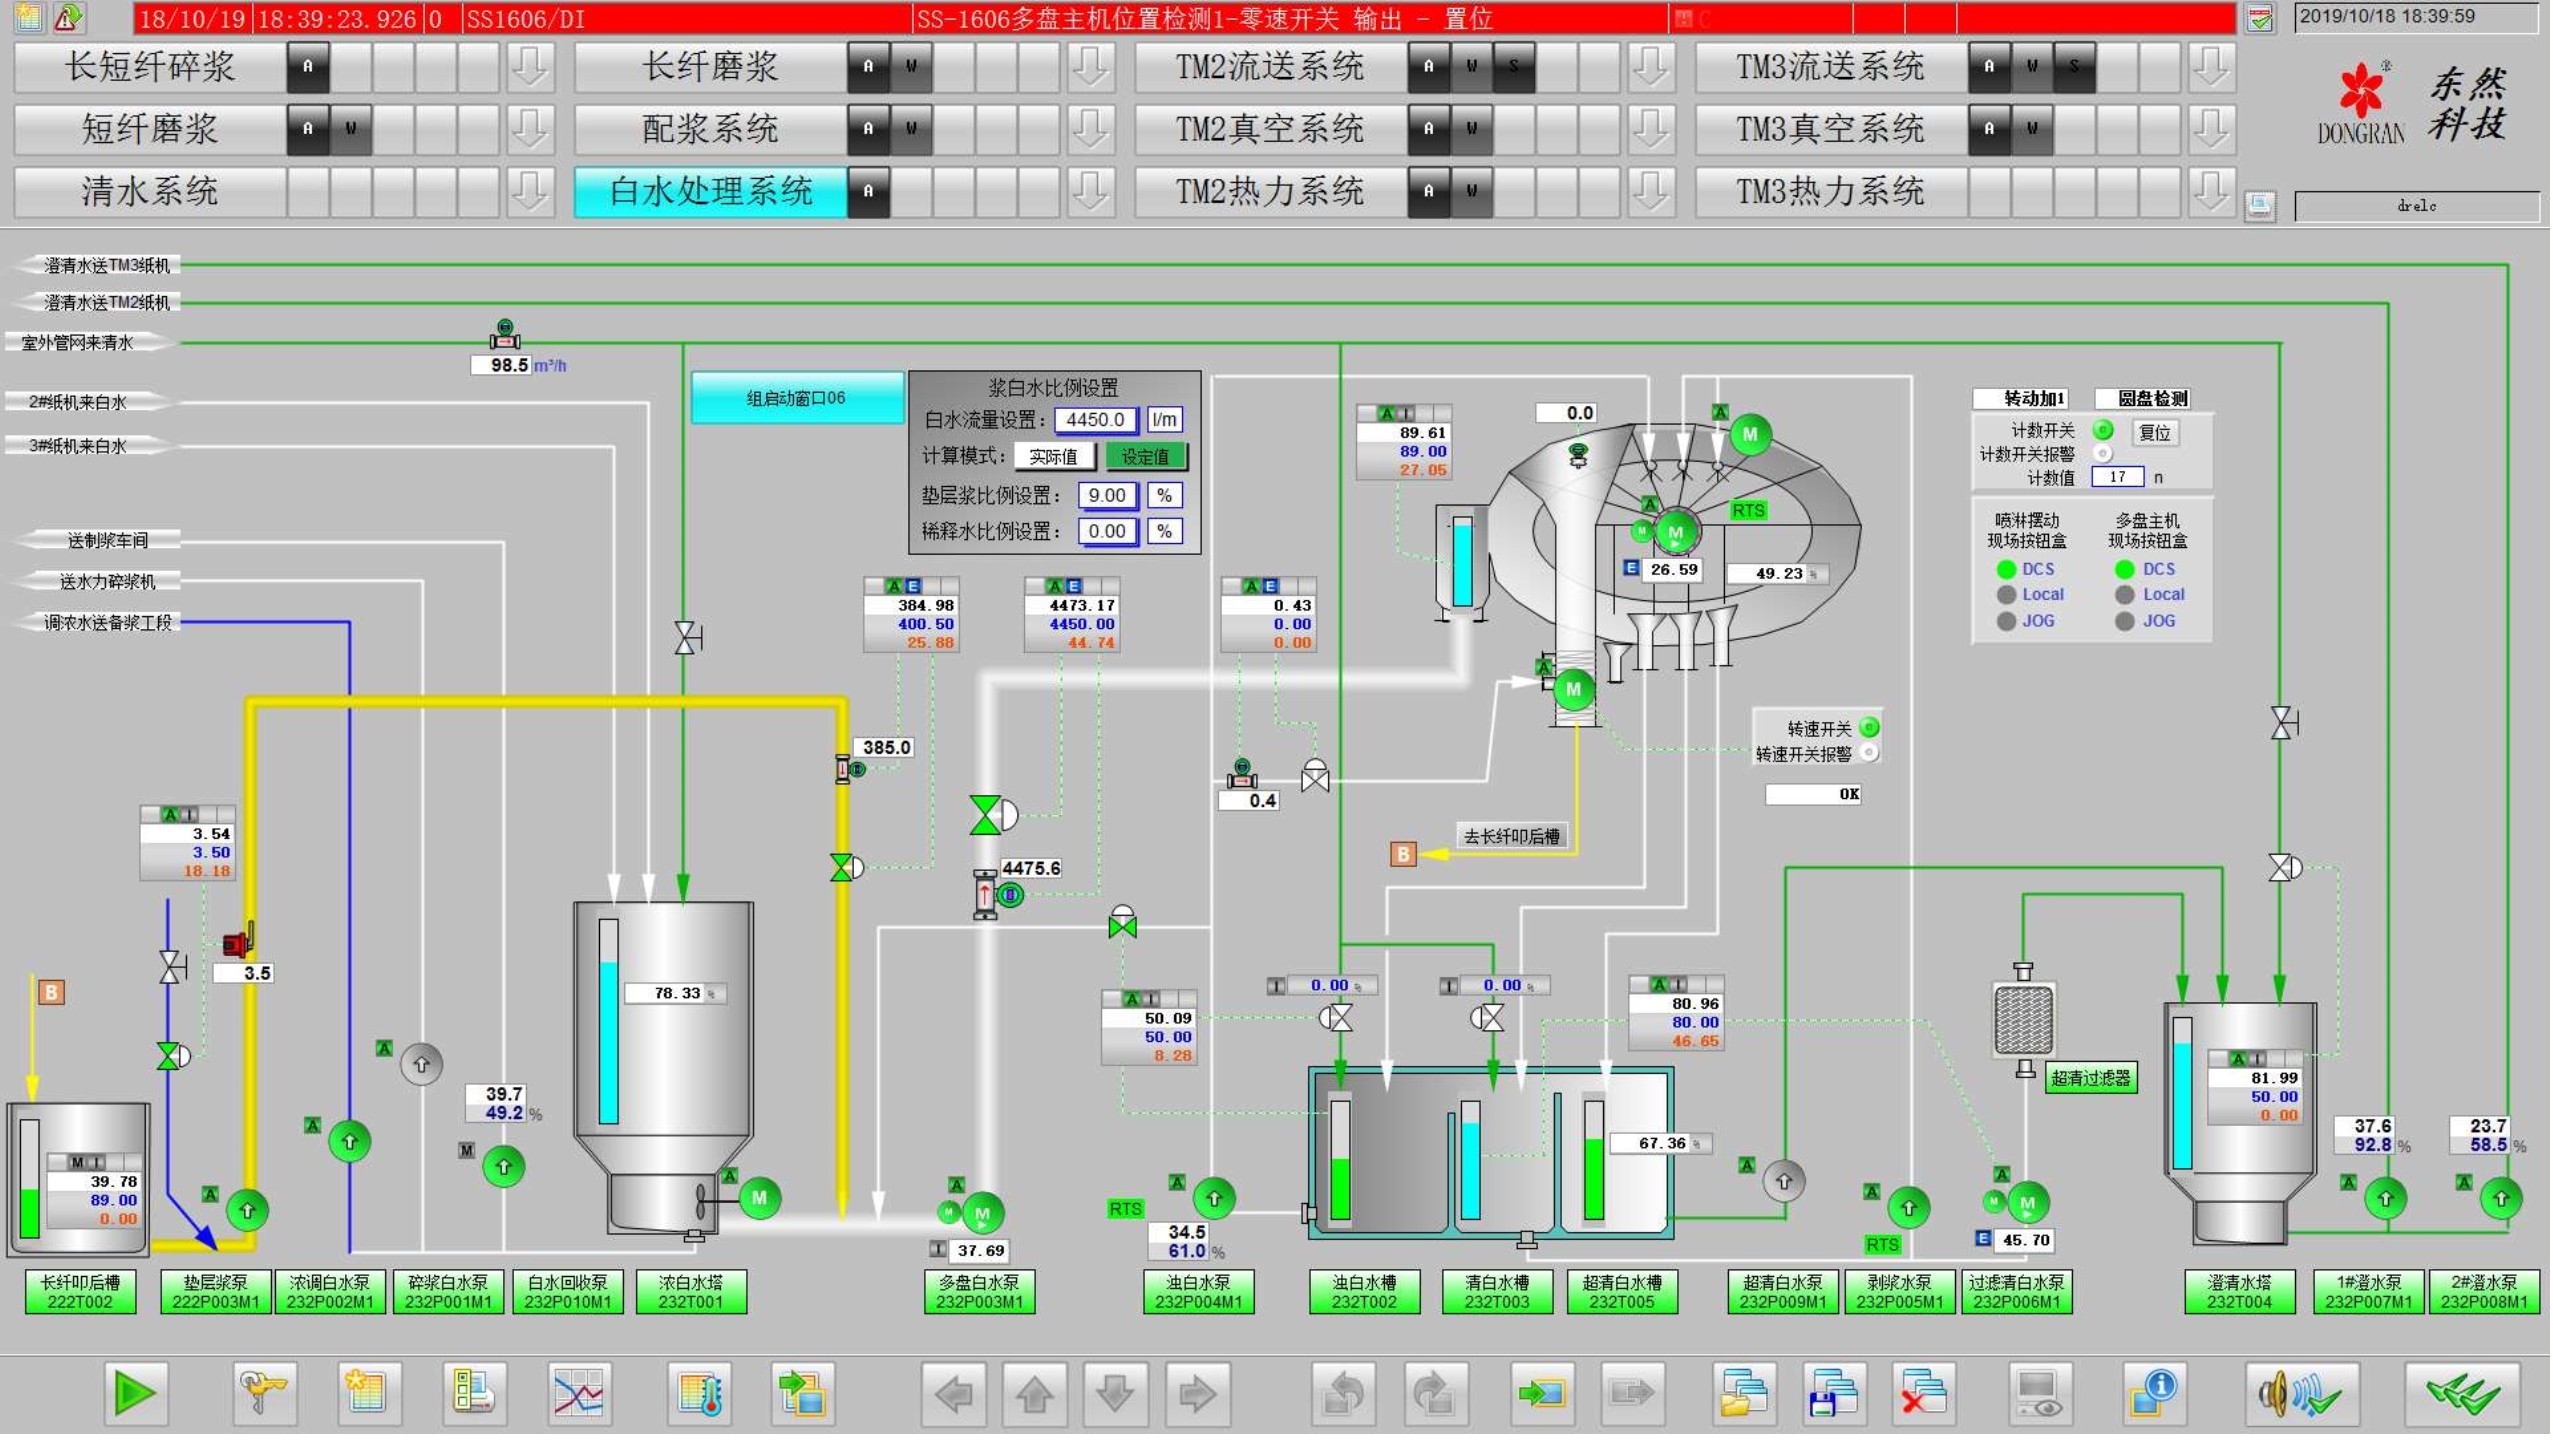
Task: Expand the 白水处理系统 down arrow
Action: [x=1090, y=191]
